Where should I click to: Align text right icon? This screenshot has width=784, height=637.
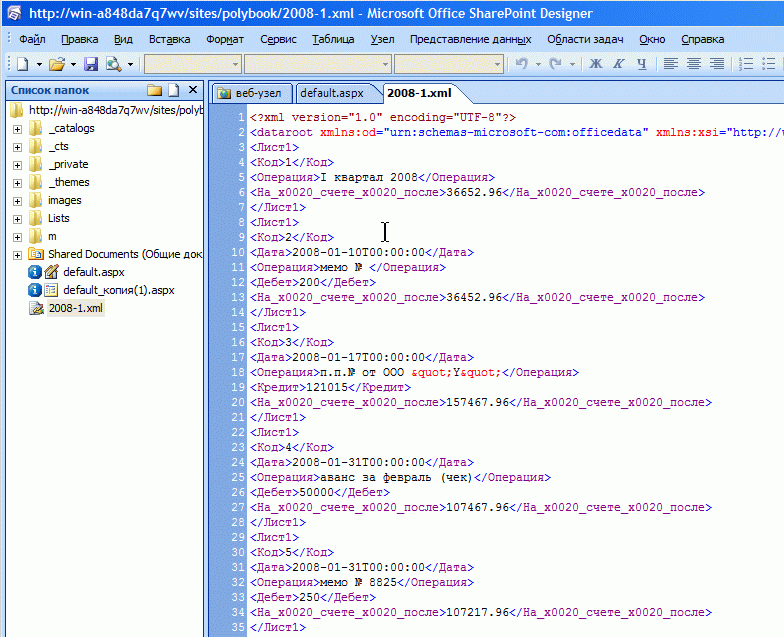tap(716, 64)
